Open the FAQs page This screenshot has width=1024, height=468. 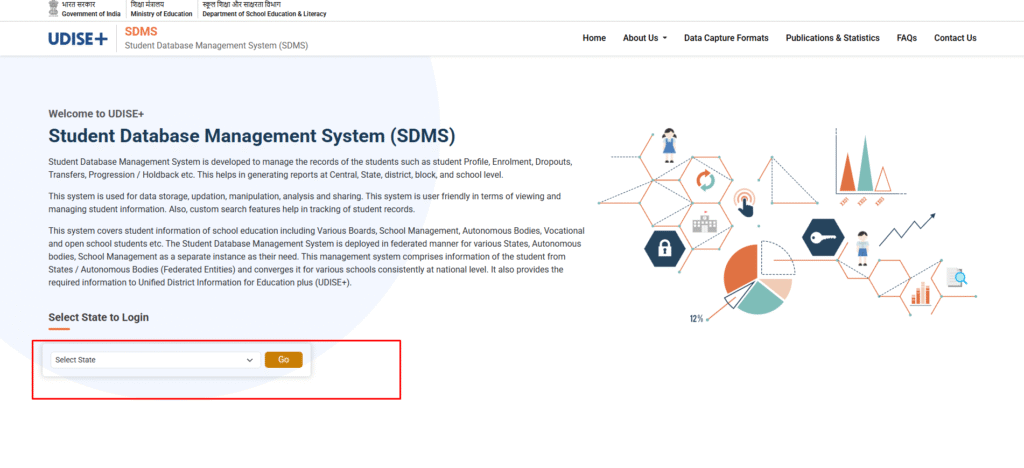pyautogui.click(x=906, y=38)
